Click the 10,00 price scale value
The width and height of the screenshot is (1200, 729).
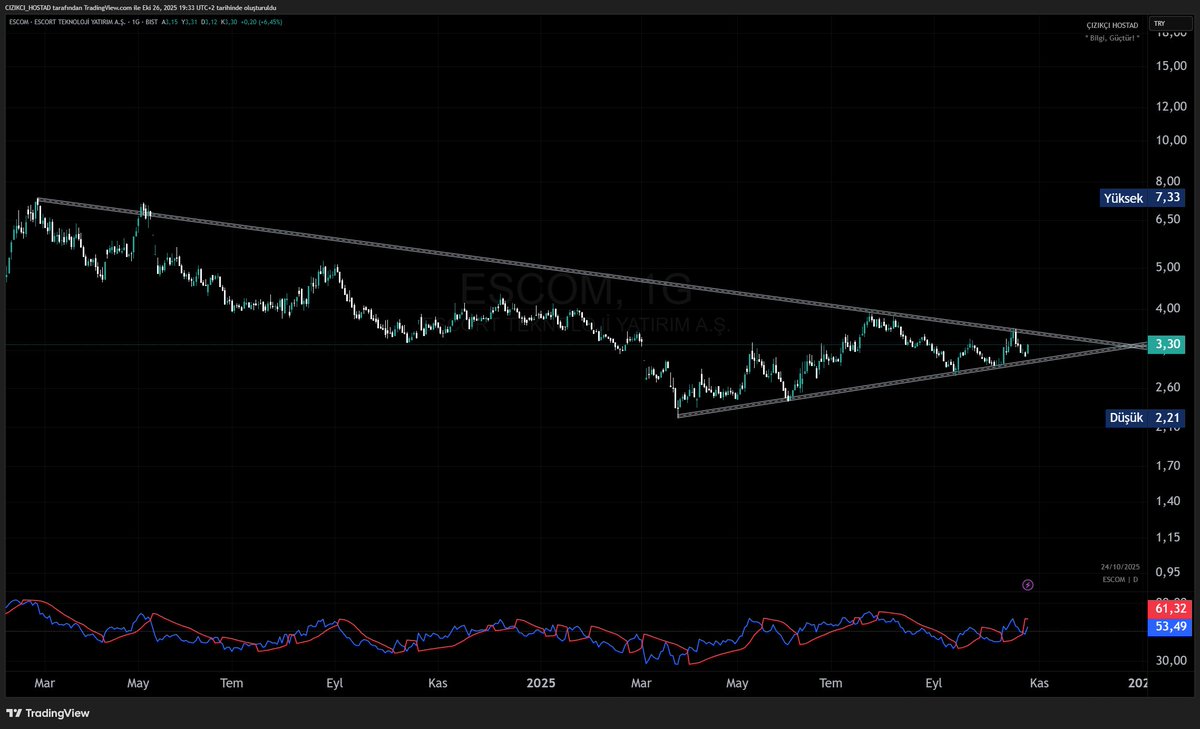tap(1171, 140)
